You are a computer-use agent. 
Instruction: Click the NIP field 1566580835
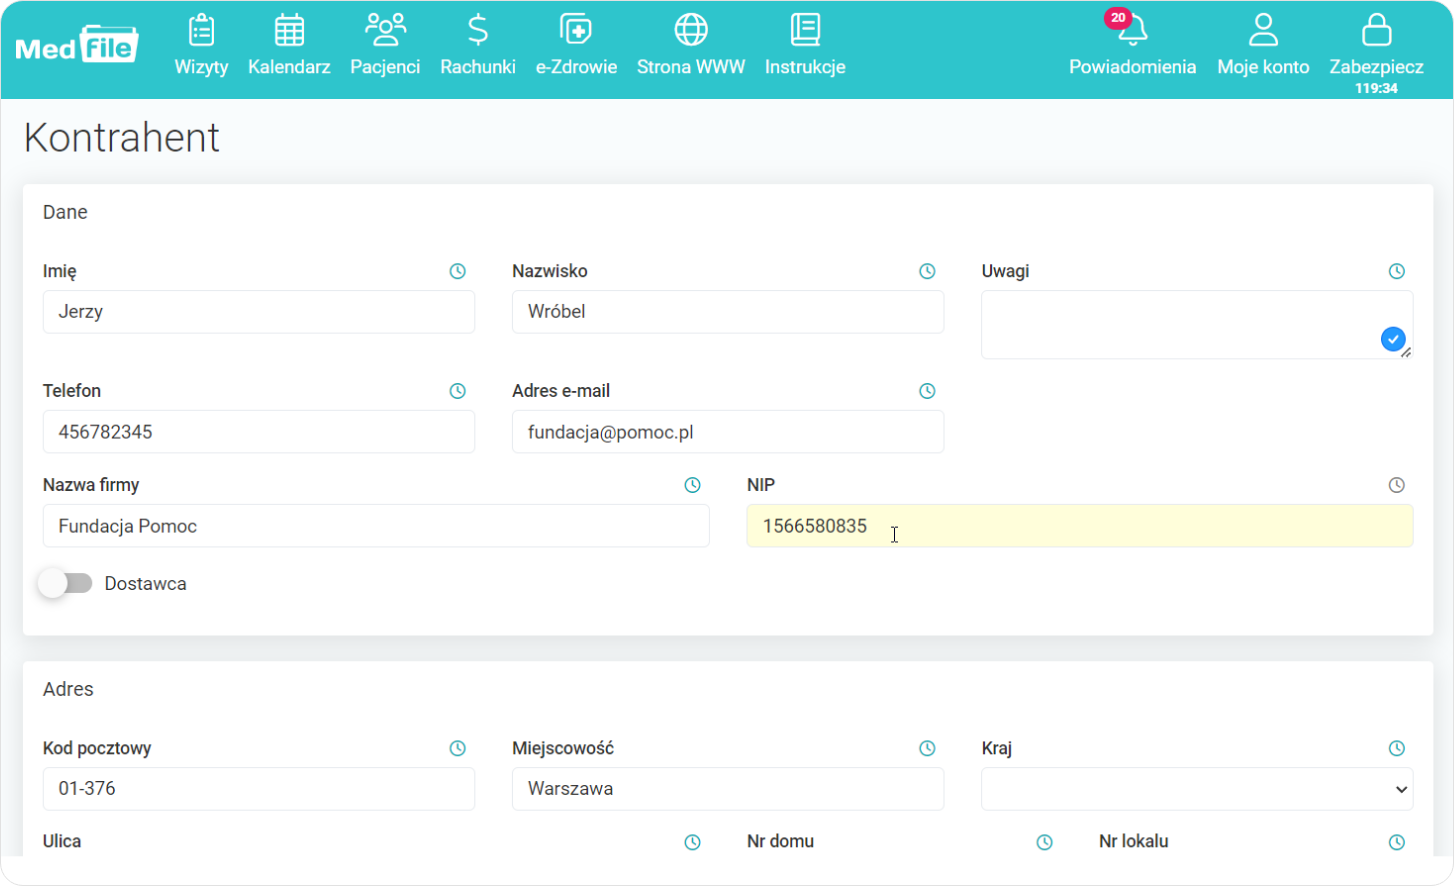coord(1080,526)
